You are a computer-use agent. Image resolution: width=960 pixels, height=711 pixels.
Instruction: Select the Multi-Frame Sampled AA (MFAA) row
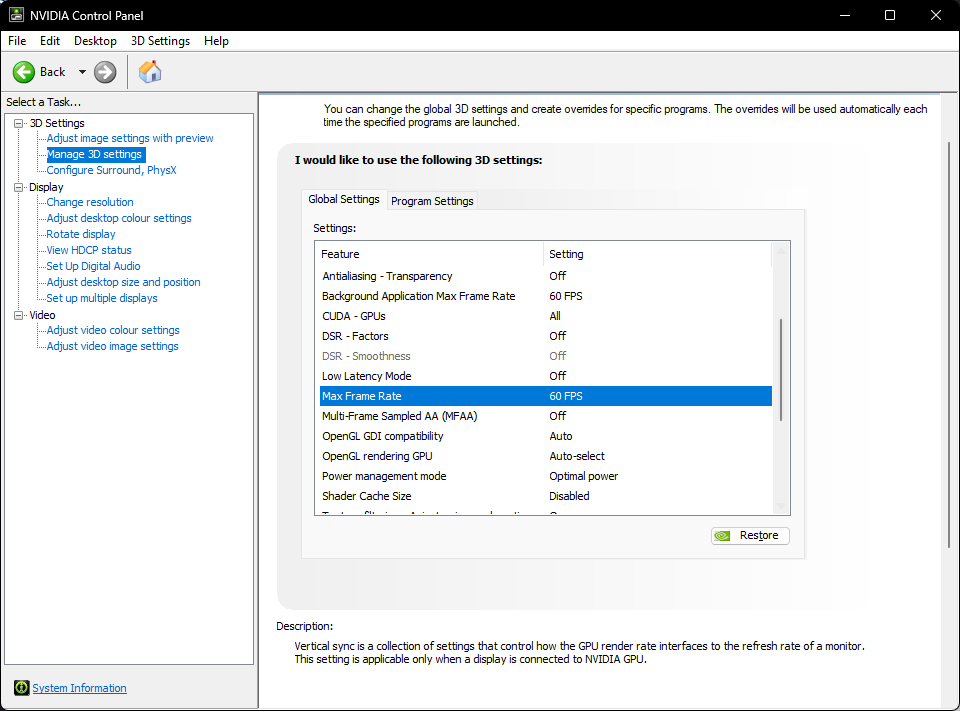pyautogui.click(x=546, y=416)
